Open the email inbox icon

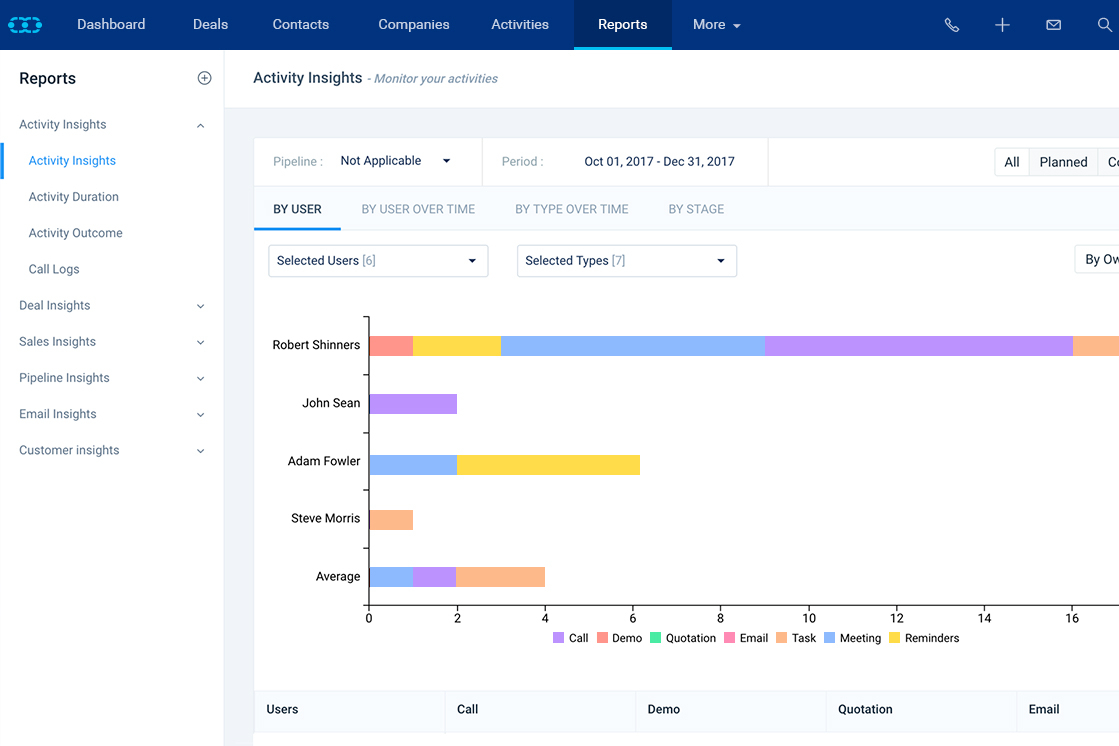[x=1053, y=24]
